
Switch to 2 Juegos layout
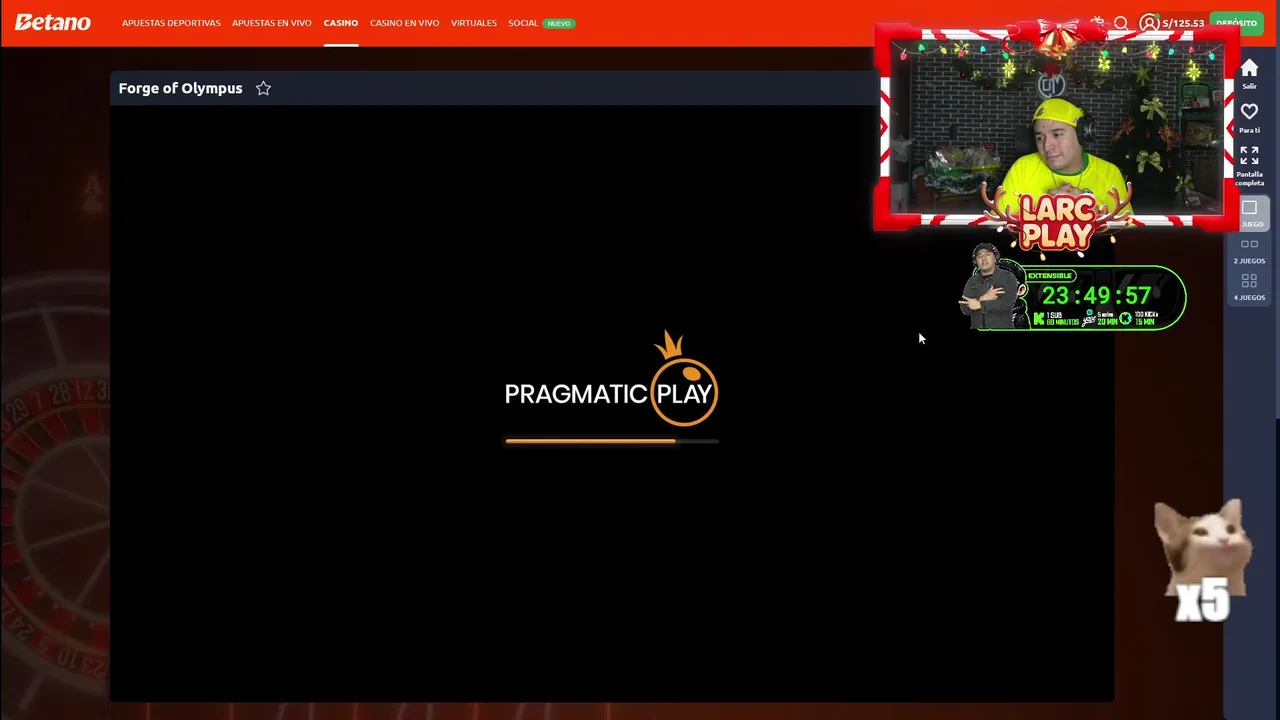[1249, 250]
